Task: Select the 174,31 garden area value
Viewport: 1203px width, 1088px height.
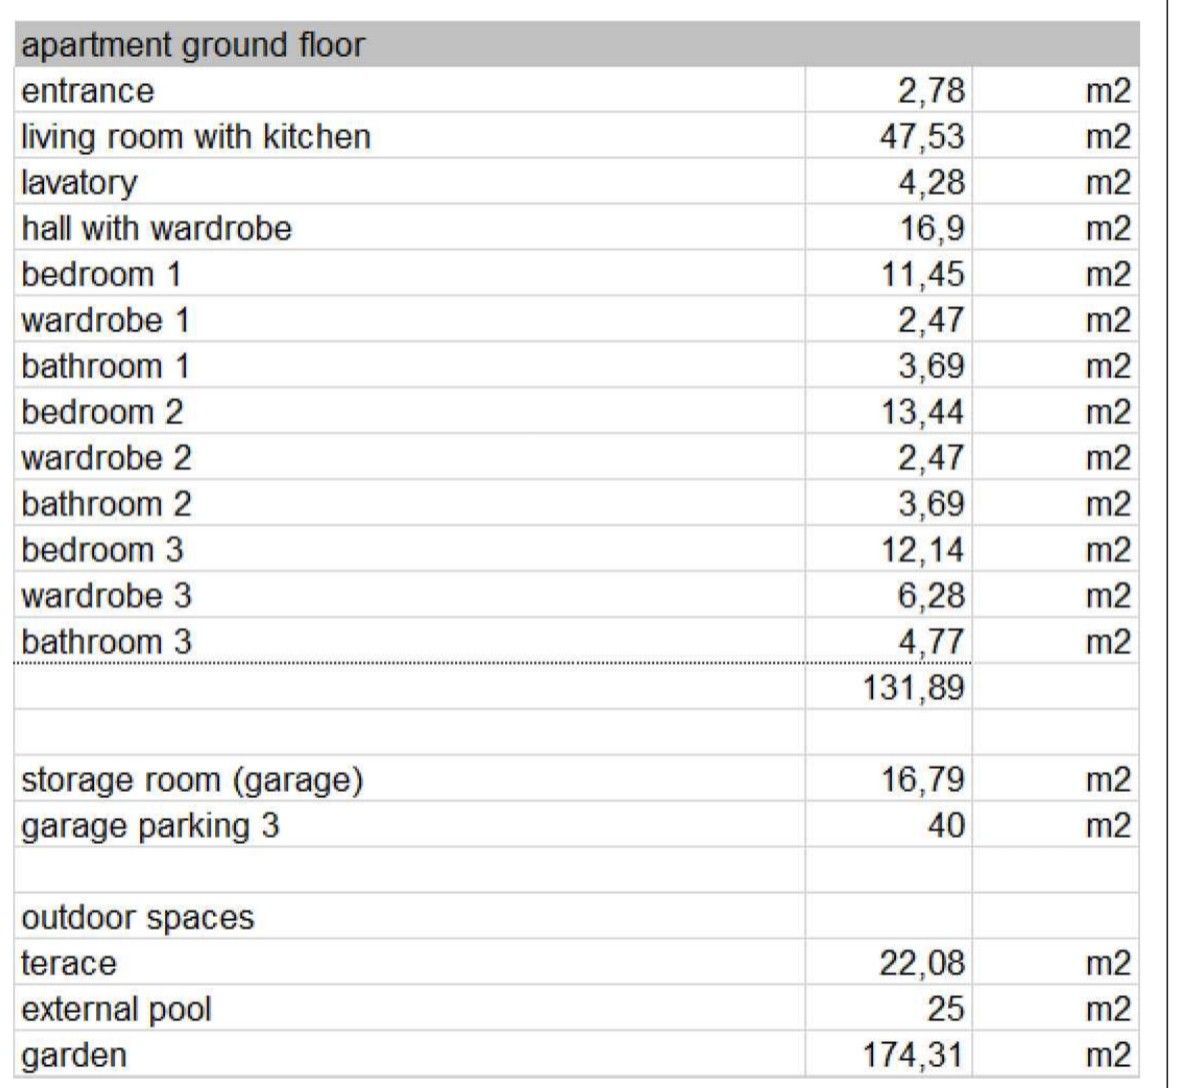Action: click(x=914, y=1056)
